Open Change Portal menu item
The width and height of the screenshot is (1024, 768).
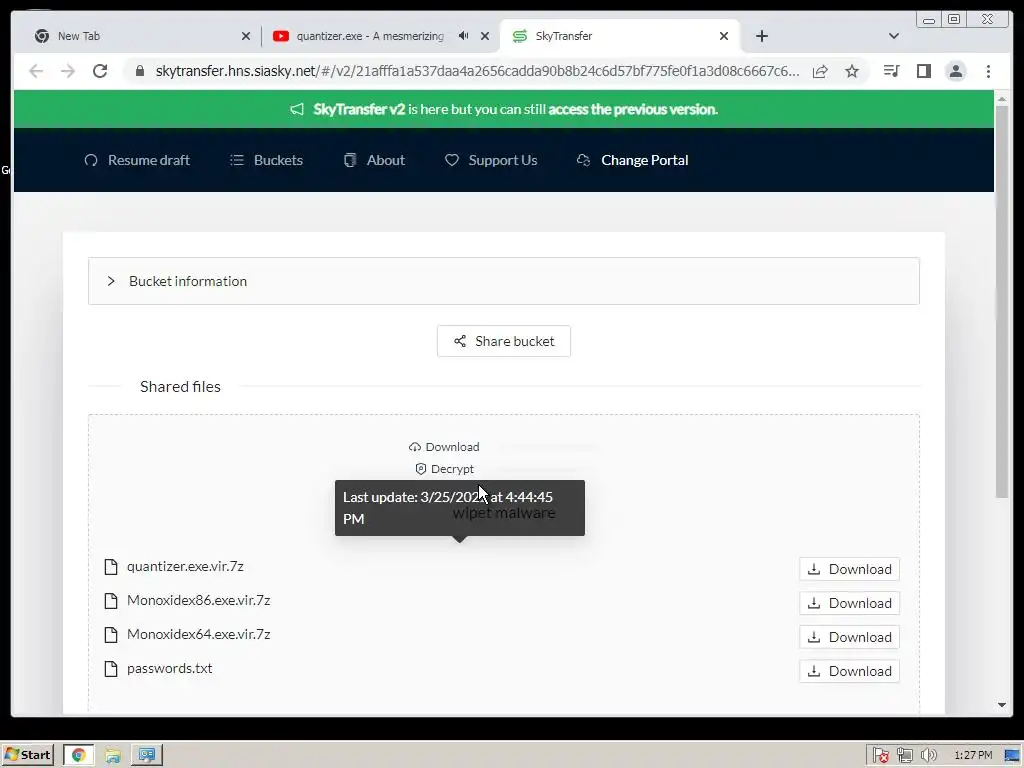632,160
